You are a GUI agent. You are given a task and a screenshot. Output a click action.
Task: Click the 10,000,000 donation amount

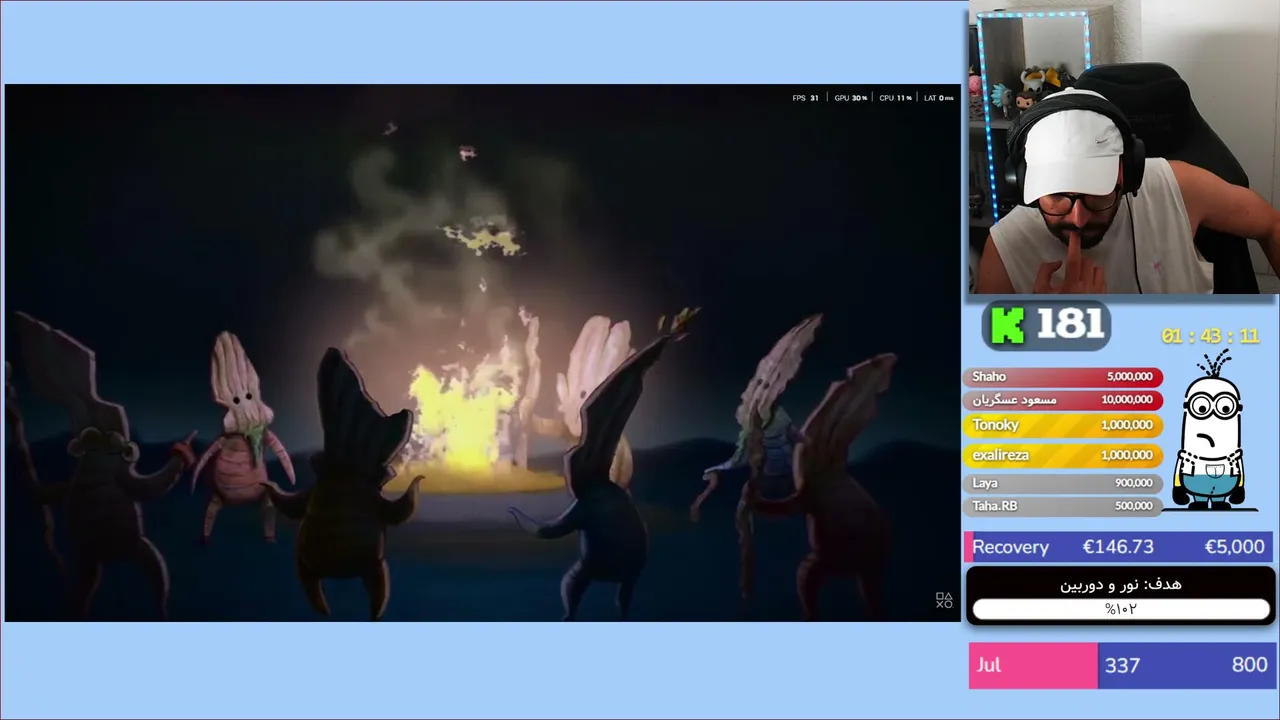(x=1127, y=400)
